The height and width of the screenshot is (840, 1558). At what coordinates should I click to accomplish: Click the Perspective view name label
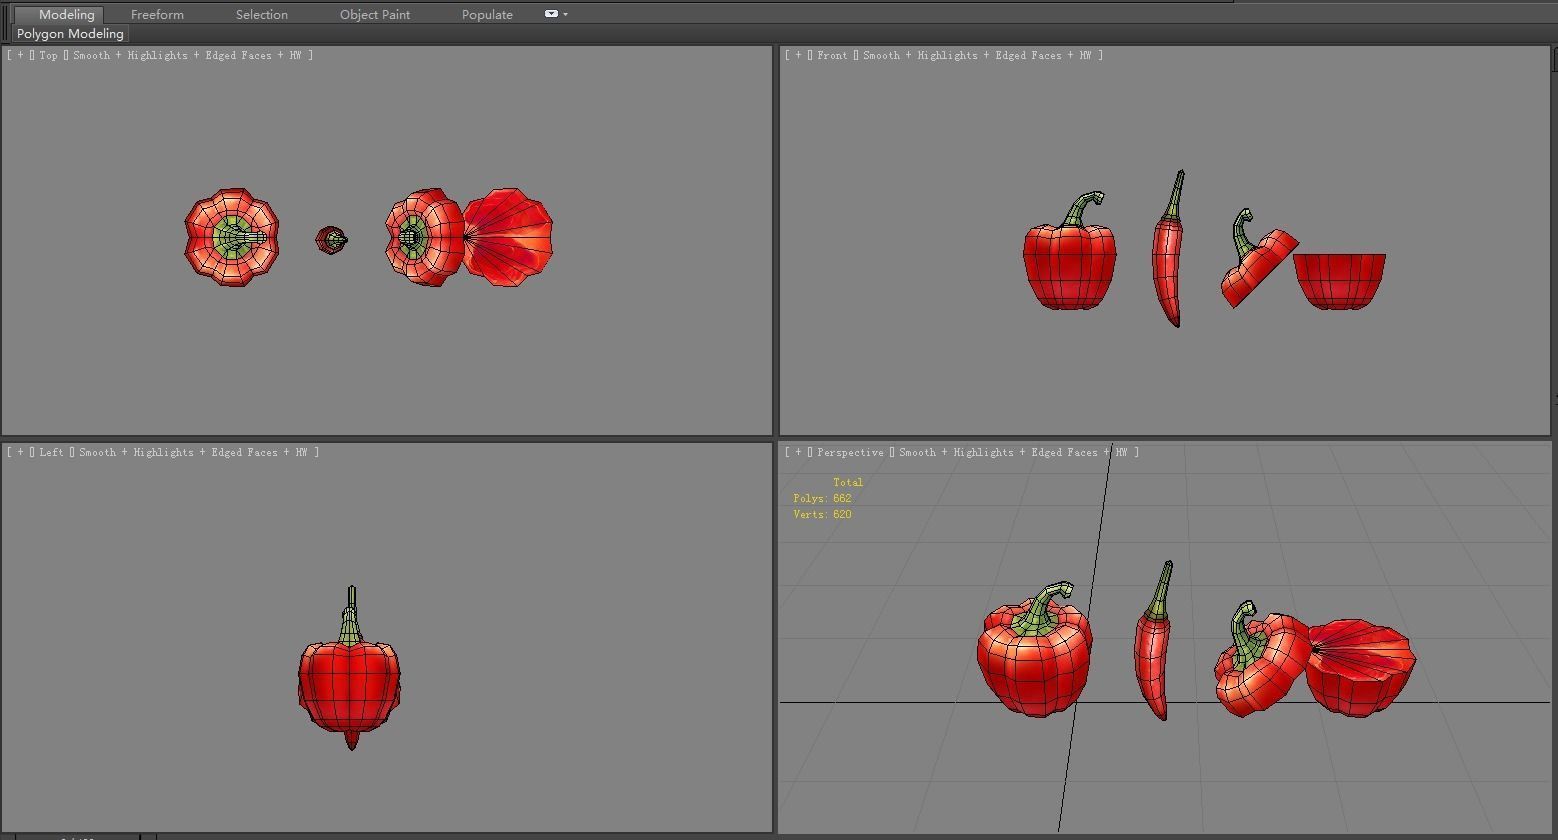850,452
